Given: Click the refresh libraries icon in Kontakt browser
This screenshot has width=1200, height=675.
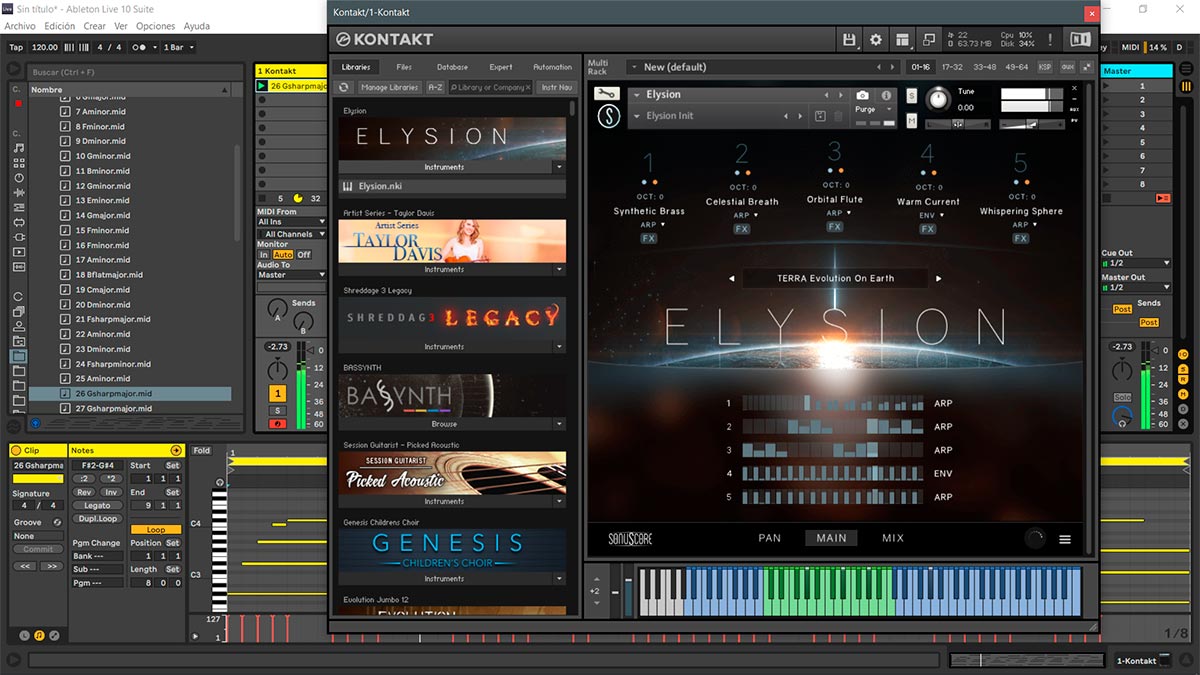Looking at the screenshot, I should click(345, 88).
